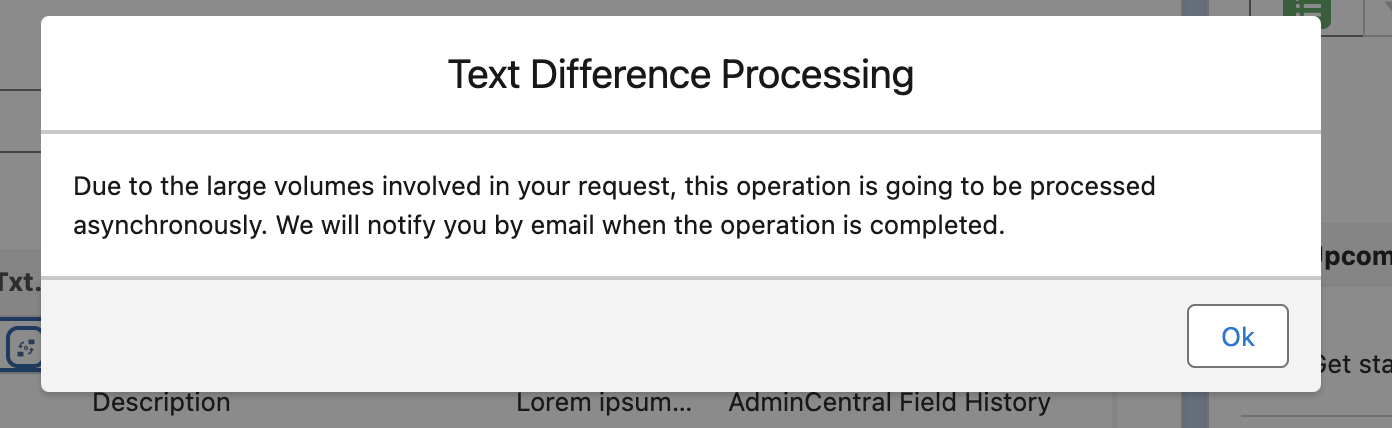The width and height of the screenshot is (1392, 428).
Task: Click the dimmed backdrop left of the dialog title
Action: pyautogui.click(x=20, y=60)
